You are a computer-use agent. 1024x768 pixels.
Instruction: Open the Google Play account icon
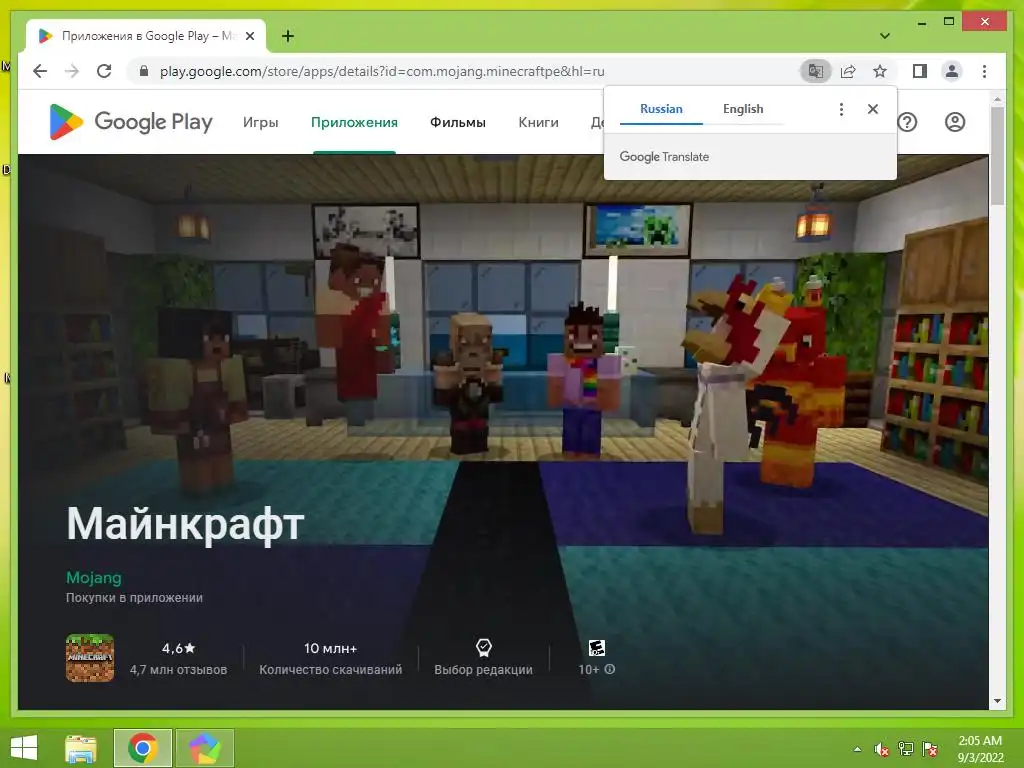coord(955,122)
